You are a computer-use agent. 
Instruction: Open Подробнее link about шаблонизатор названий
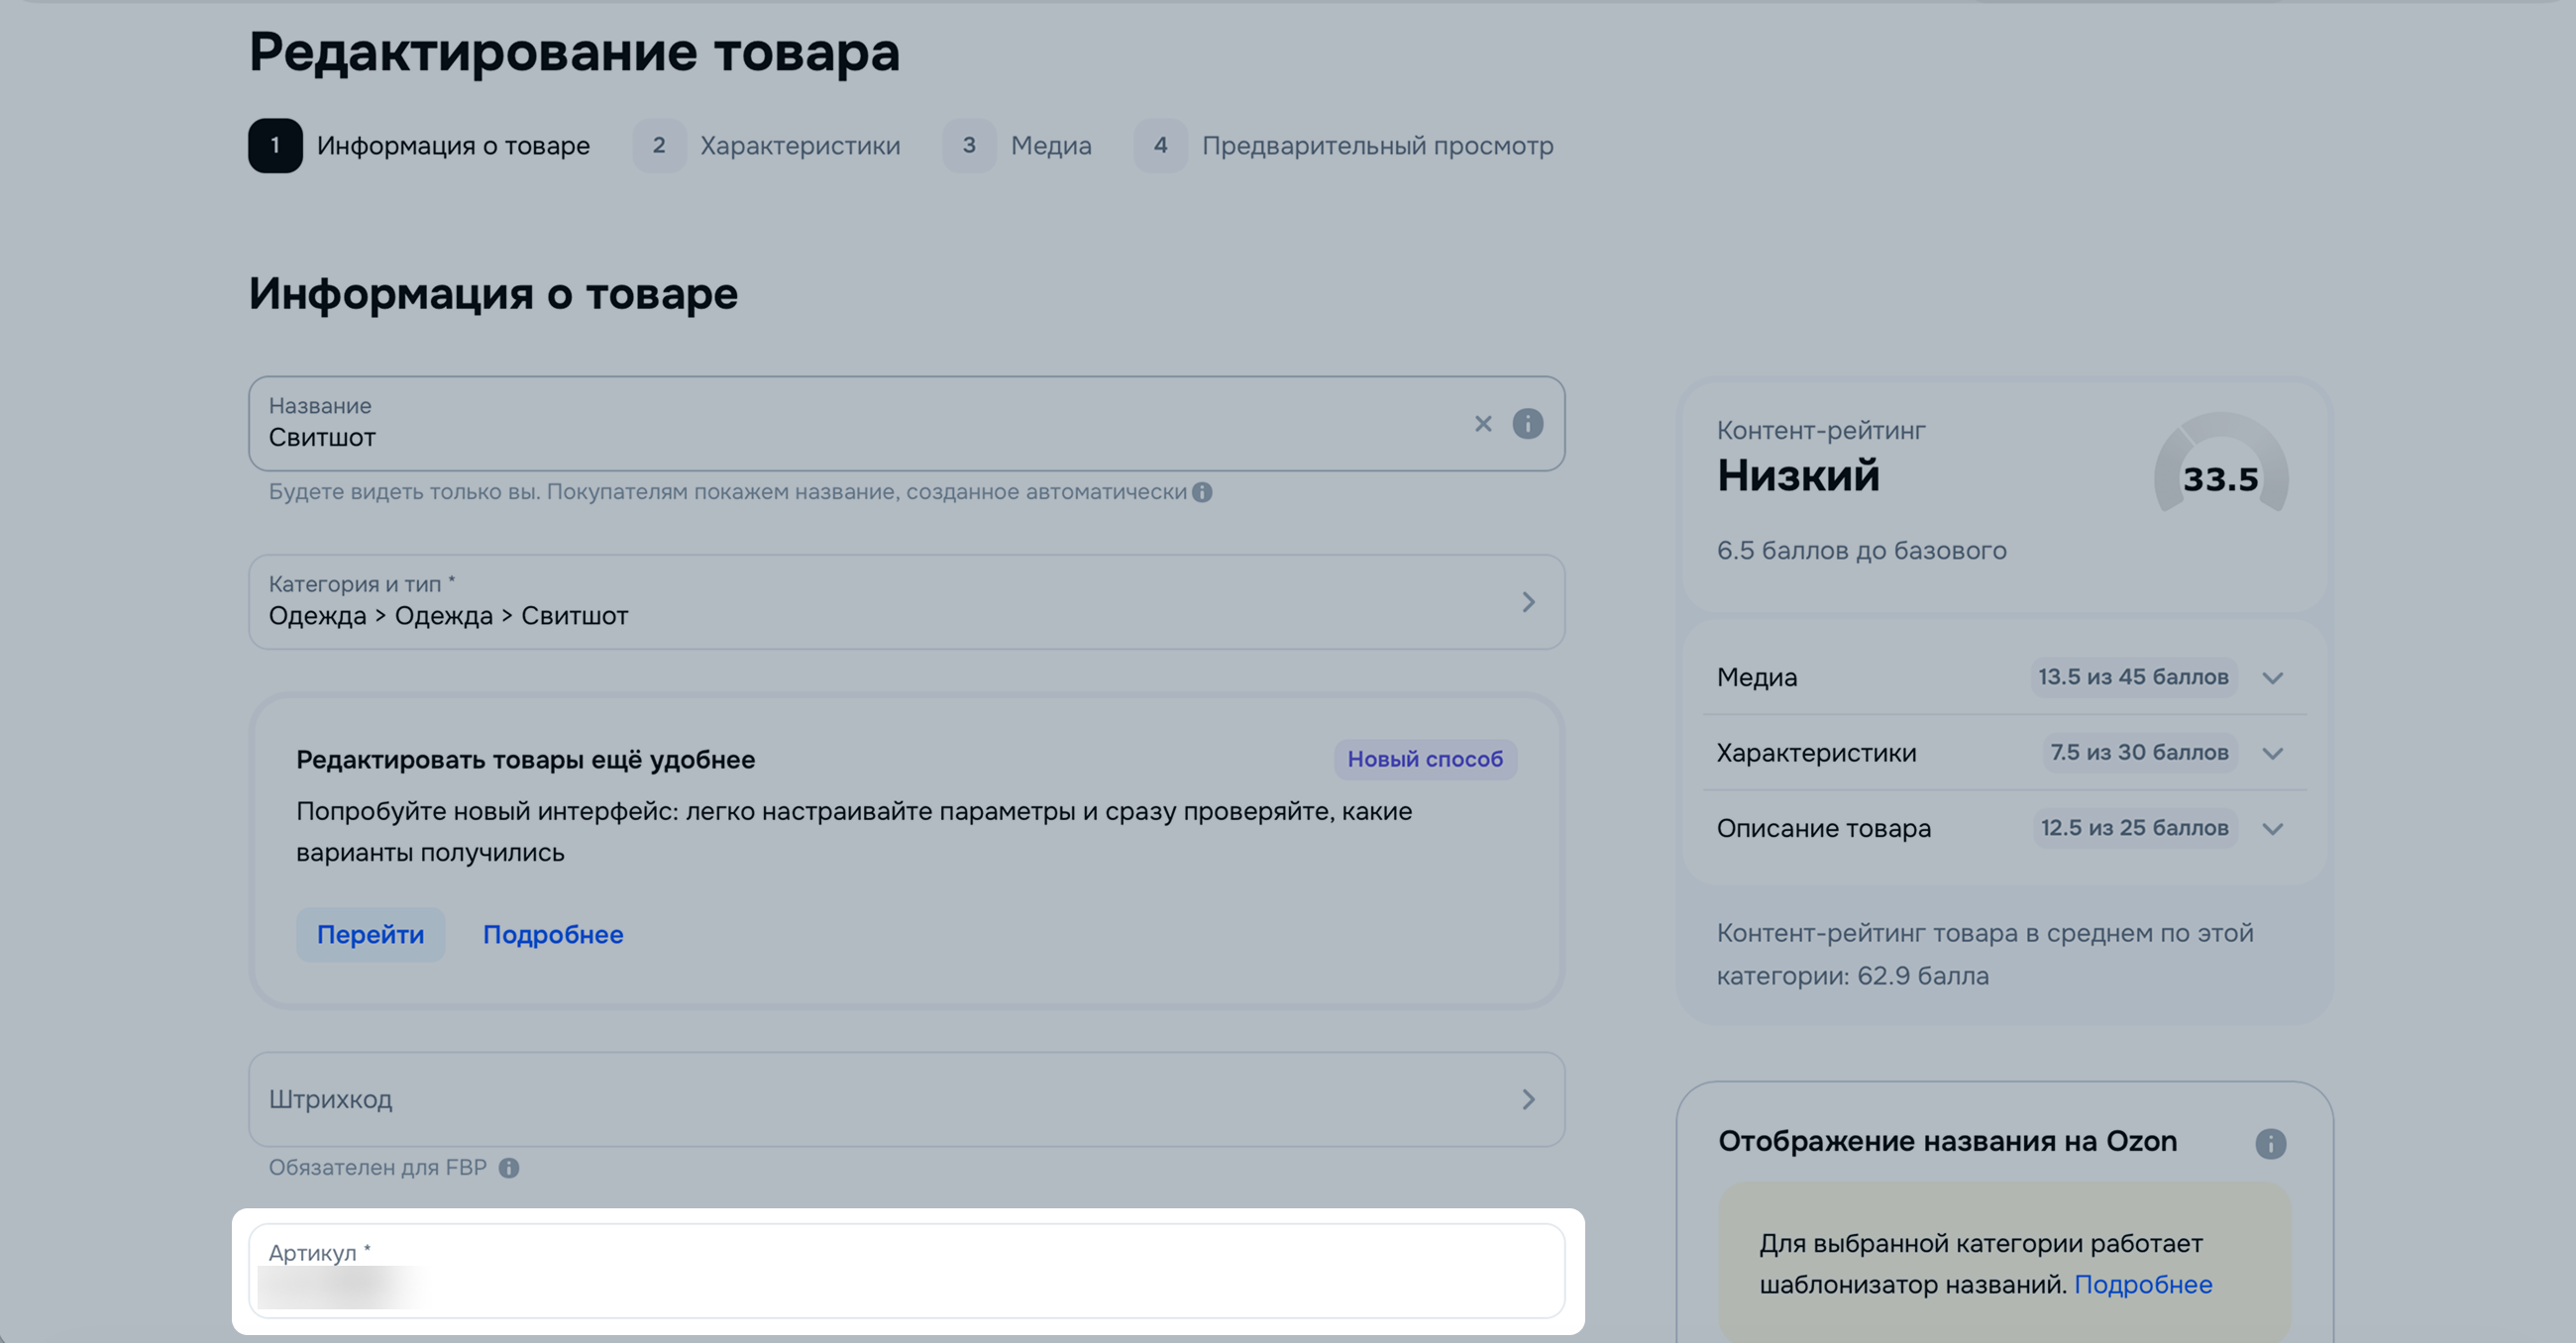pos(2143,1284)
